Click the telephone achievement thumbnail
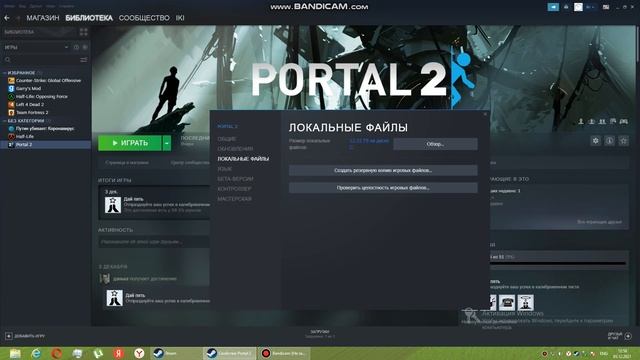The width and height of the screenshot is (640, 360). [507, 302]
